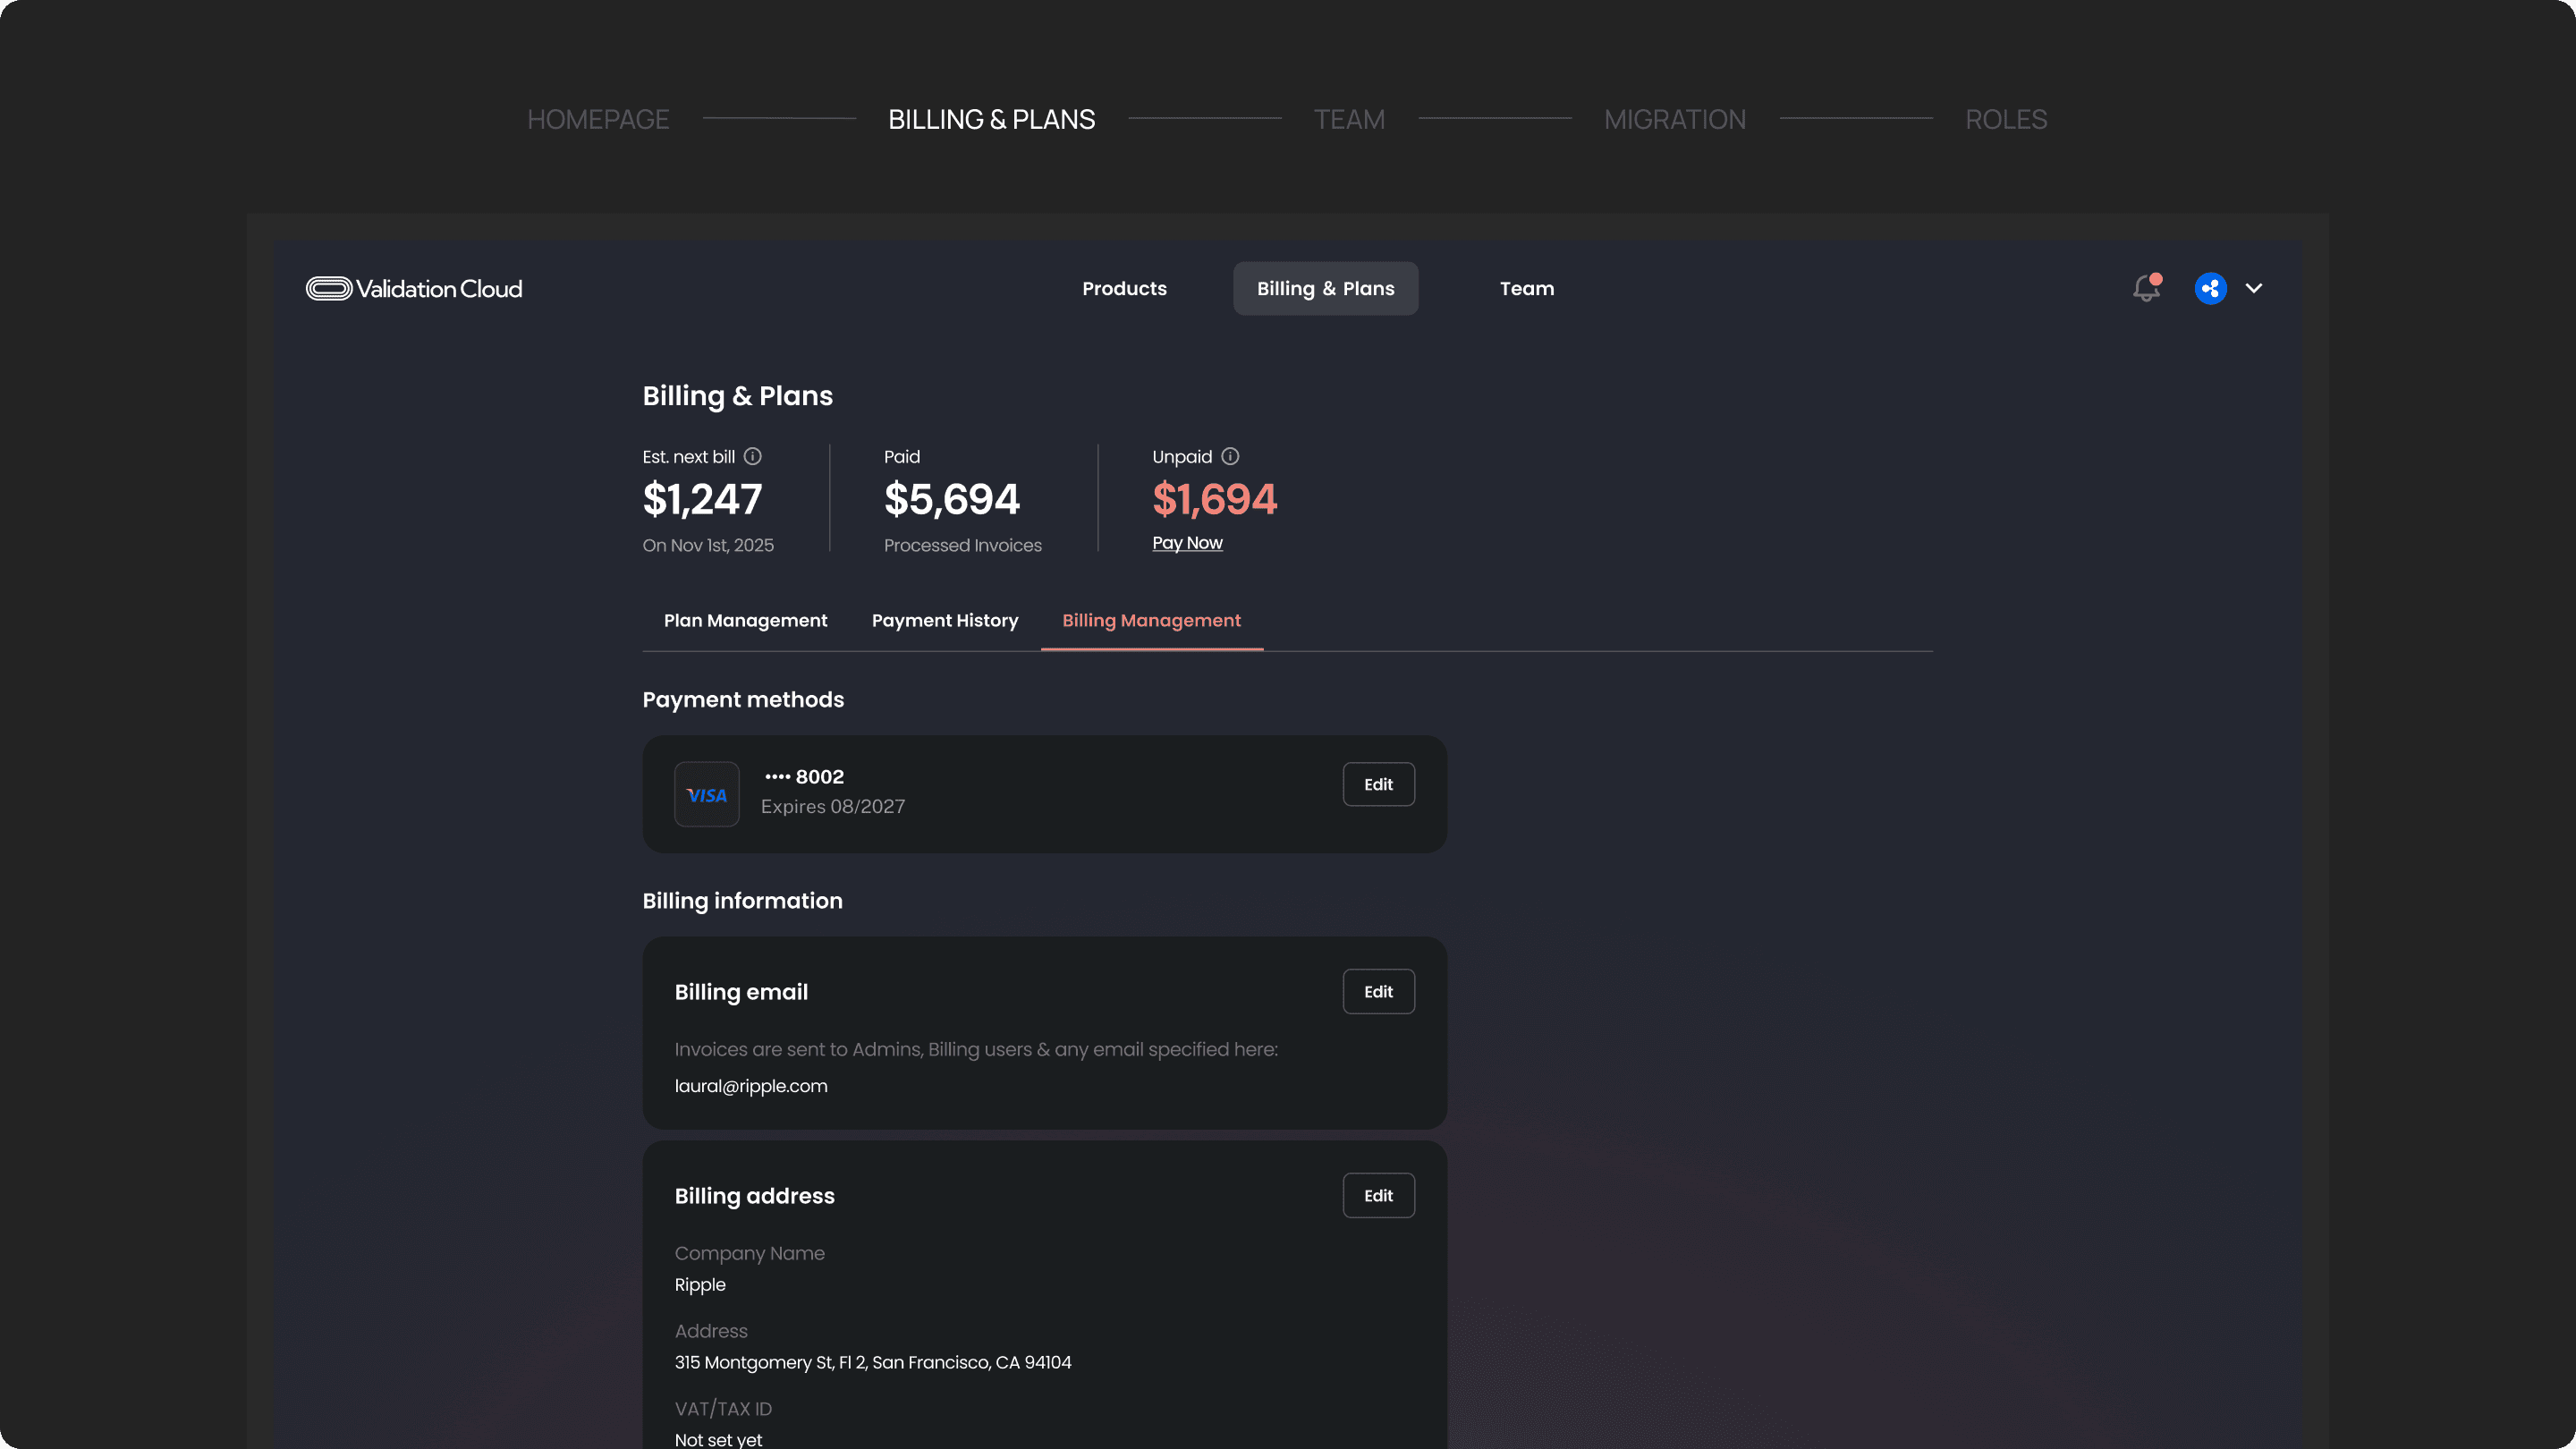Go to the Team nav item
2576x1449 pixels.
1526,289
